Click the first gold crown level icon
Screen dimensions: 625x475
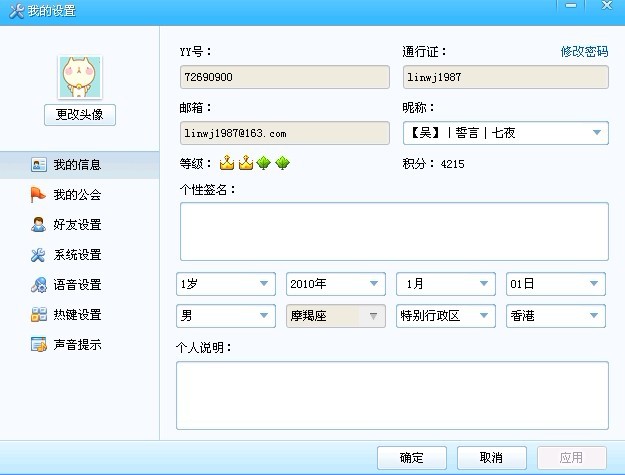point(227,163)
